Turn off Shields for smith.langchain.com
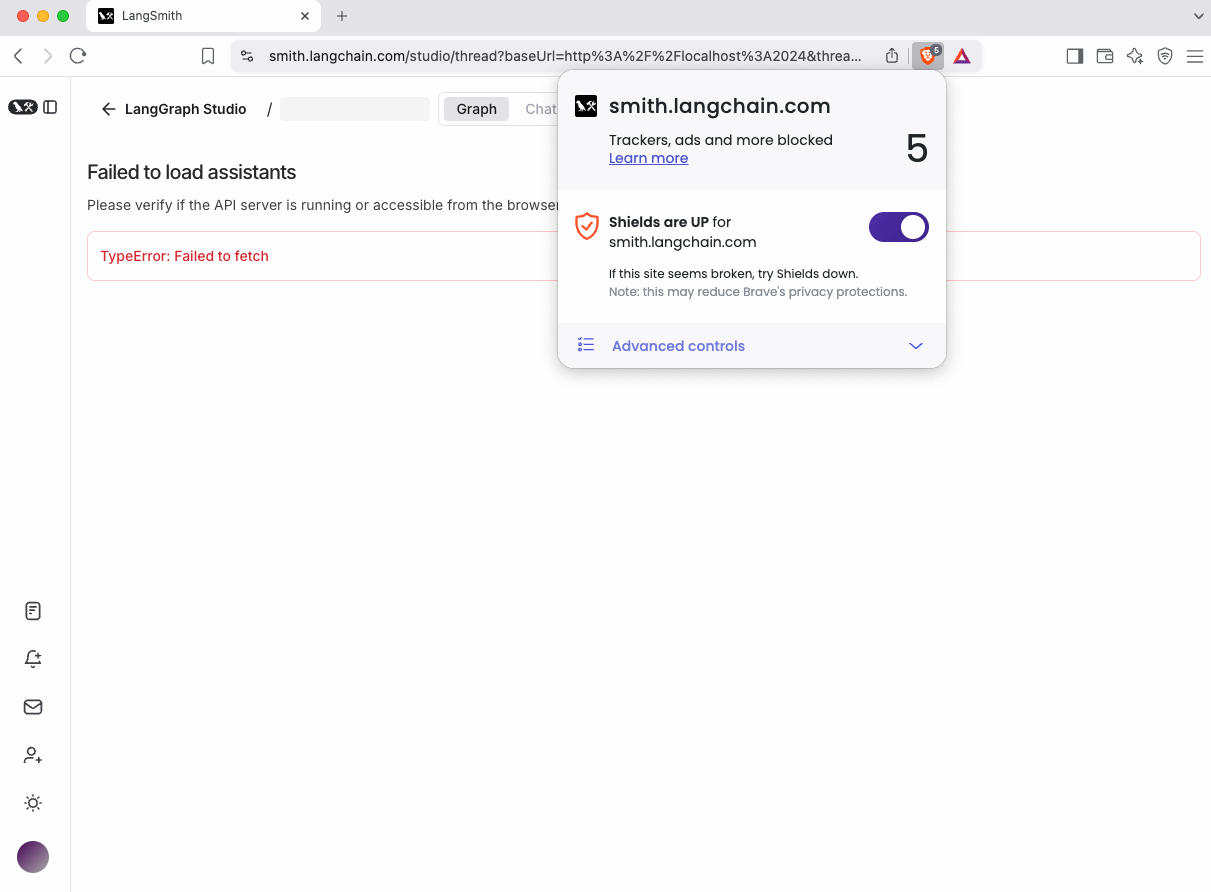This screenshot has height=892, width=1211. click(x=898, y=227)
